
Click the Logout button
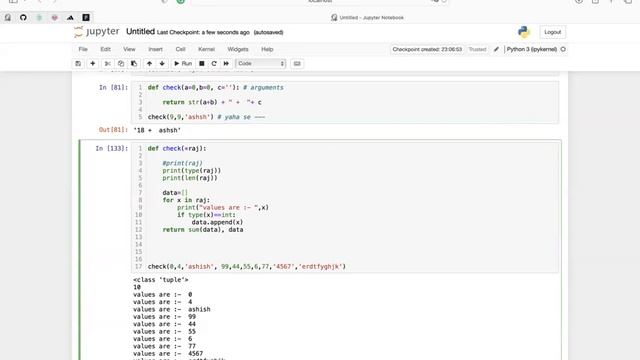pyautogui.click(x=552, y=32)
